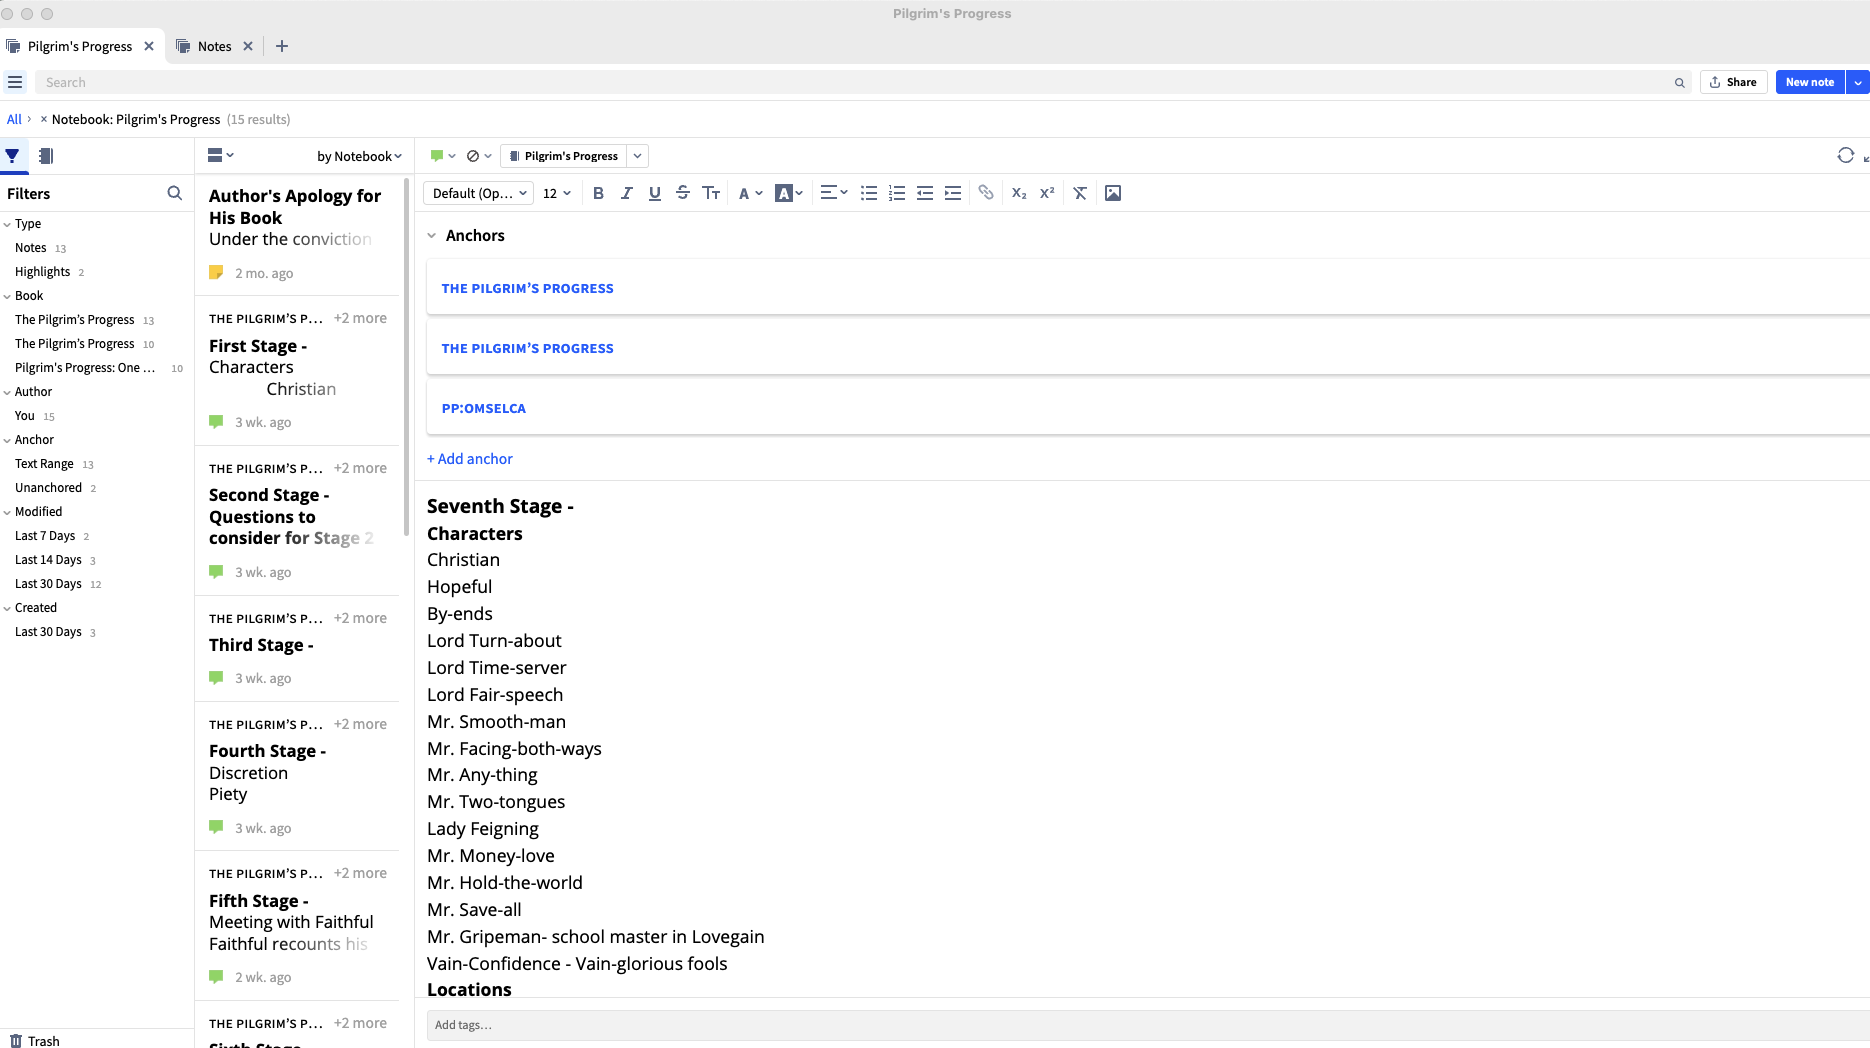The width and height of the screenshot is (1870, 1048).
Task: Open the font family dropdown
Action: [479, 193]
